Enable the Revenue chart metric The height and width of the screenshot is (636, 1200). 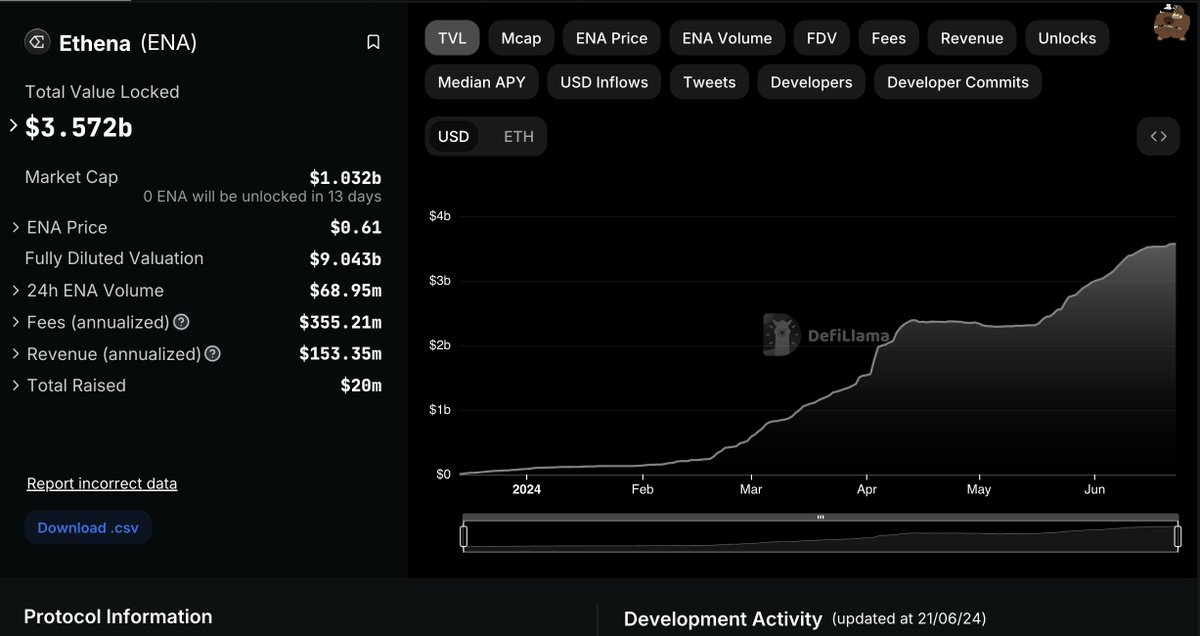[972, 38]
